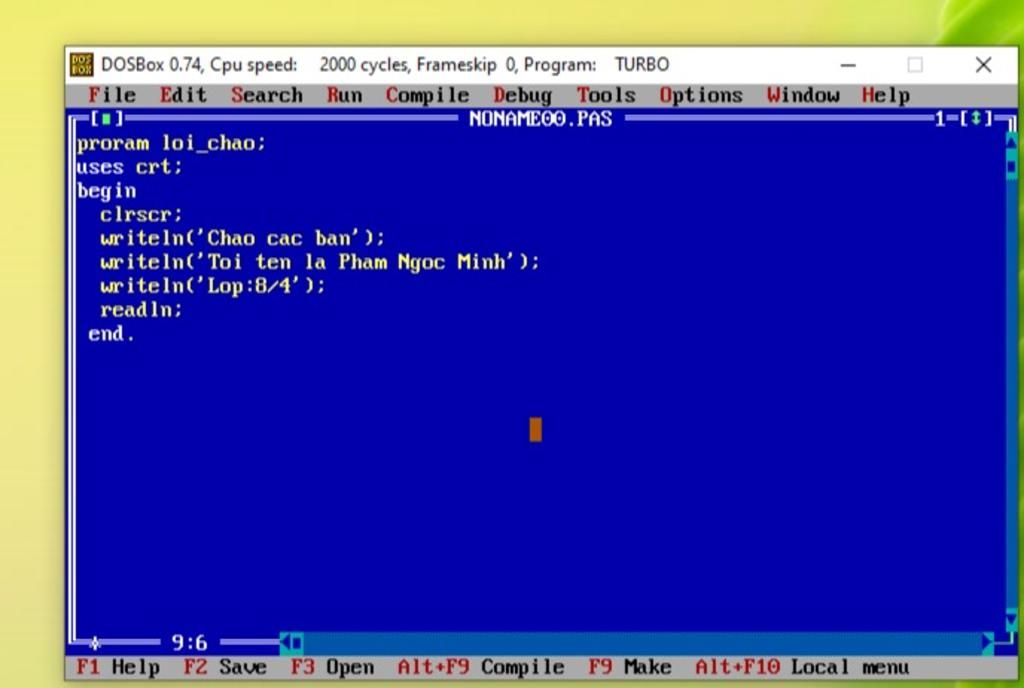1024x688 pixels.
Task: Click the vertical scrollbar up arrow
Action: [1012, 140]
